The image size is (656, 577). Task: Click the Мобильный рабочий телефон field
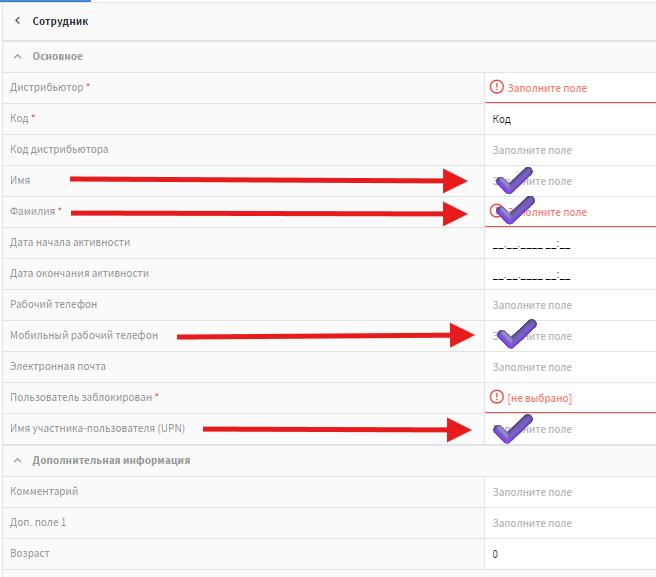pyautogui.click(x=570, y=336)
